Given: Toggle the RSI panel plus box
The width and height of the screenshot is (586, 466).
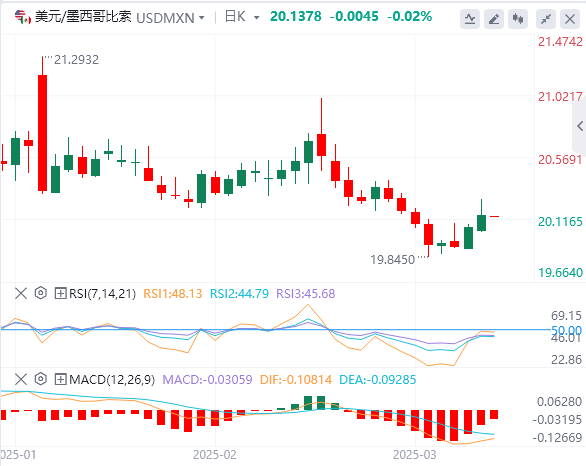Looking at the screenshot, I should [x=60, y=293].
